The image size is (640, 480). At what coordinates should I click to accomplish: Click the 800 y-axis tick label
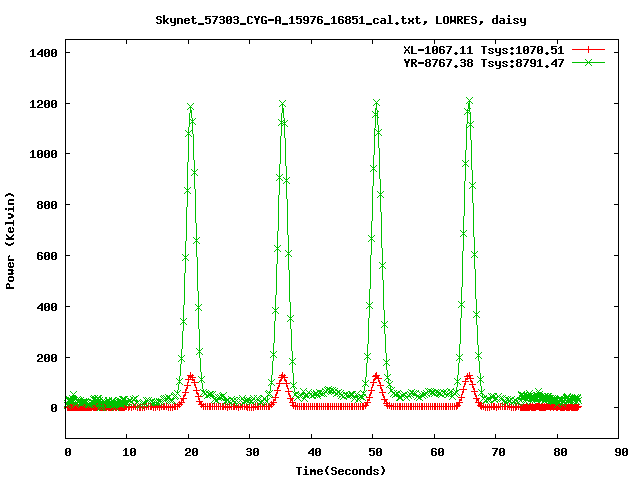coord(47,205)
